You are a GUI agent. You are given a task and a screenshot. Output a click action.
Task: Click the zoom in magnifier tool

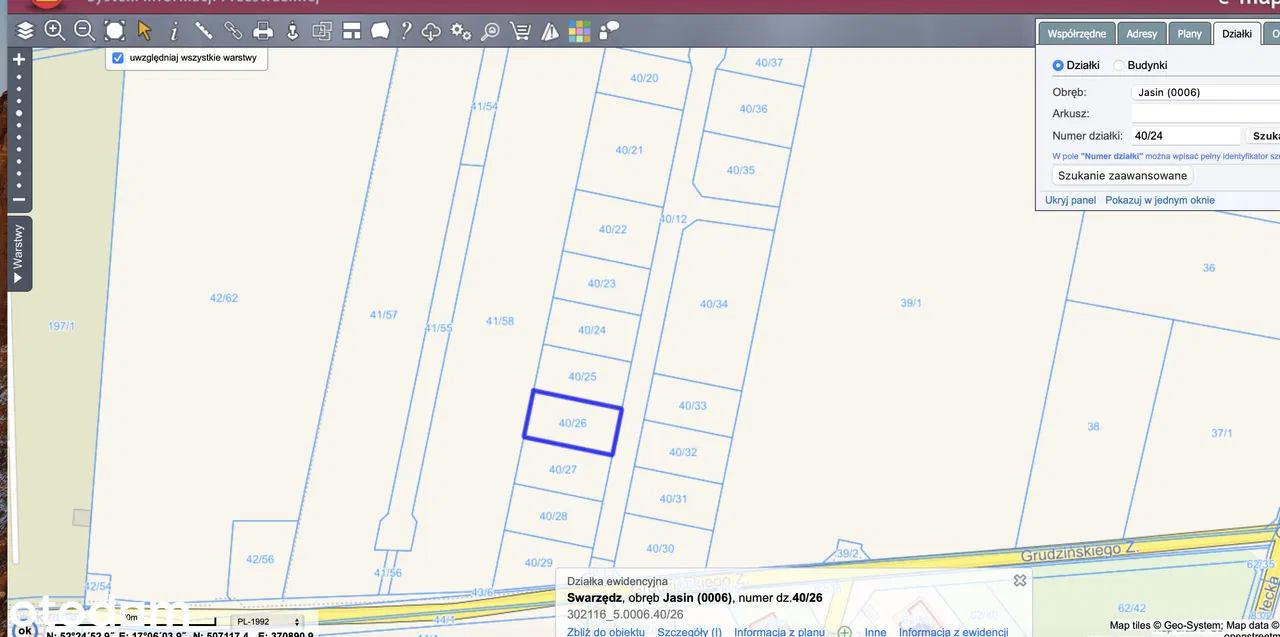click(x=55, y=31)
